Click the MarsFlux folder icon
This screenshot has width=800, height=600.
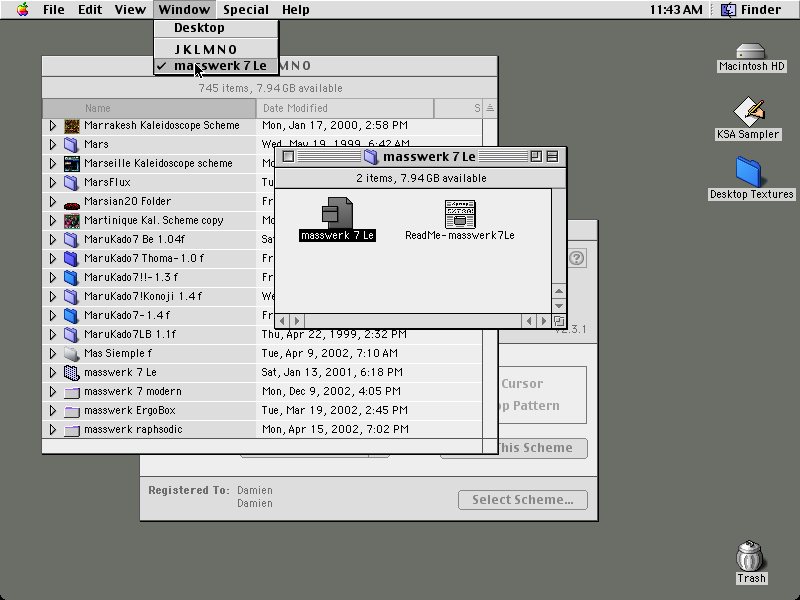tap(72, 183)
